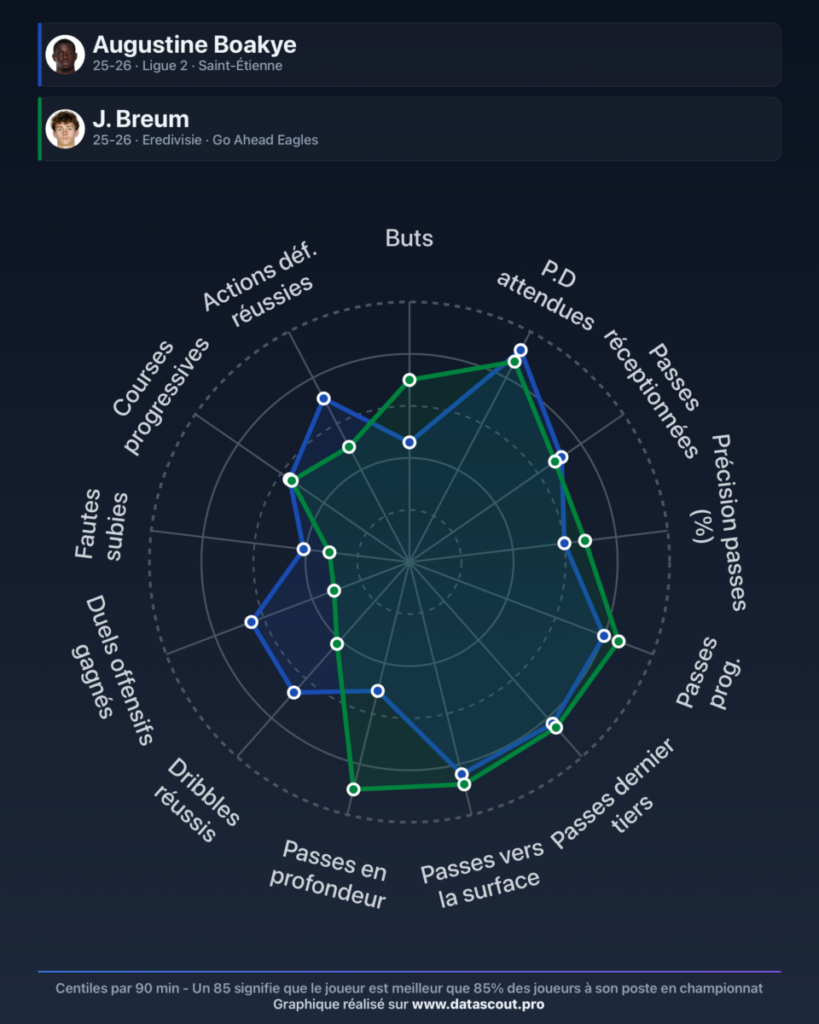Image resolution: width=819 pixels, height=1024 pixels.
Task: Click blue point on Duels offensifs gagnés axis
Action: (251, 622)
